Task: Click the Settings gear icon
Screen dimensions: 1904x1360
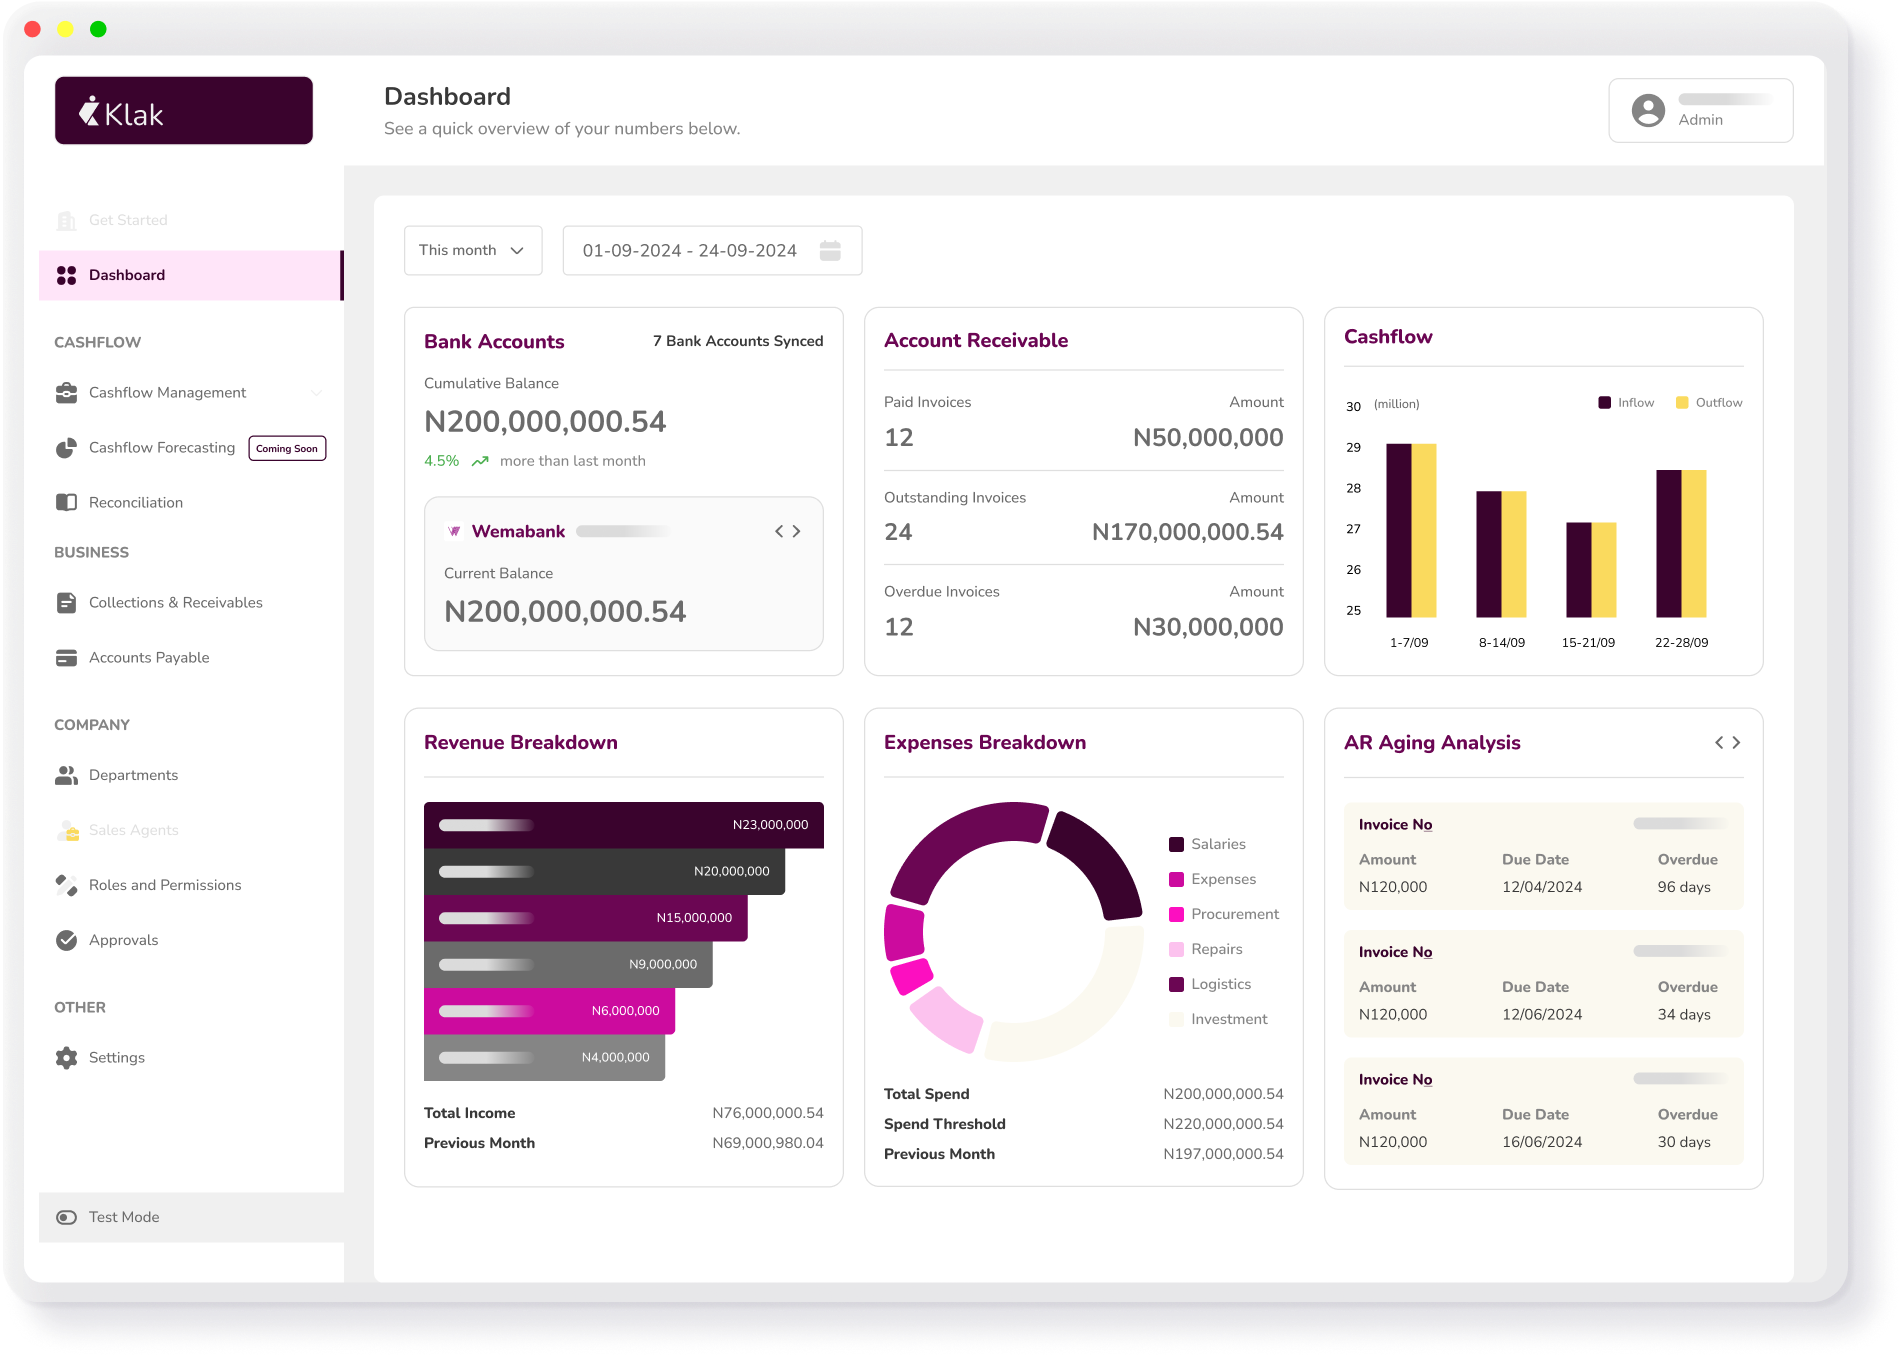Action: click(x=66, y=1058)
